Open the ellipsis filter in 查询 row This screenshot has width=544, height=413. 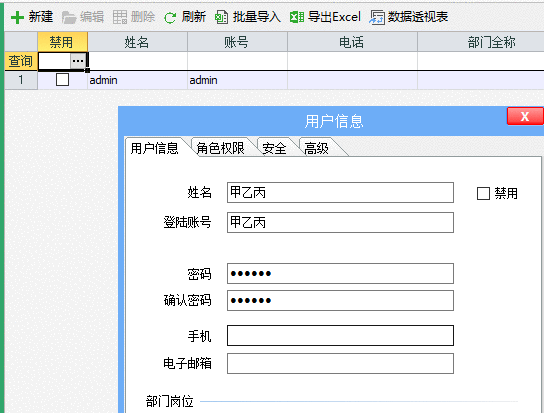tap(78, 61)
